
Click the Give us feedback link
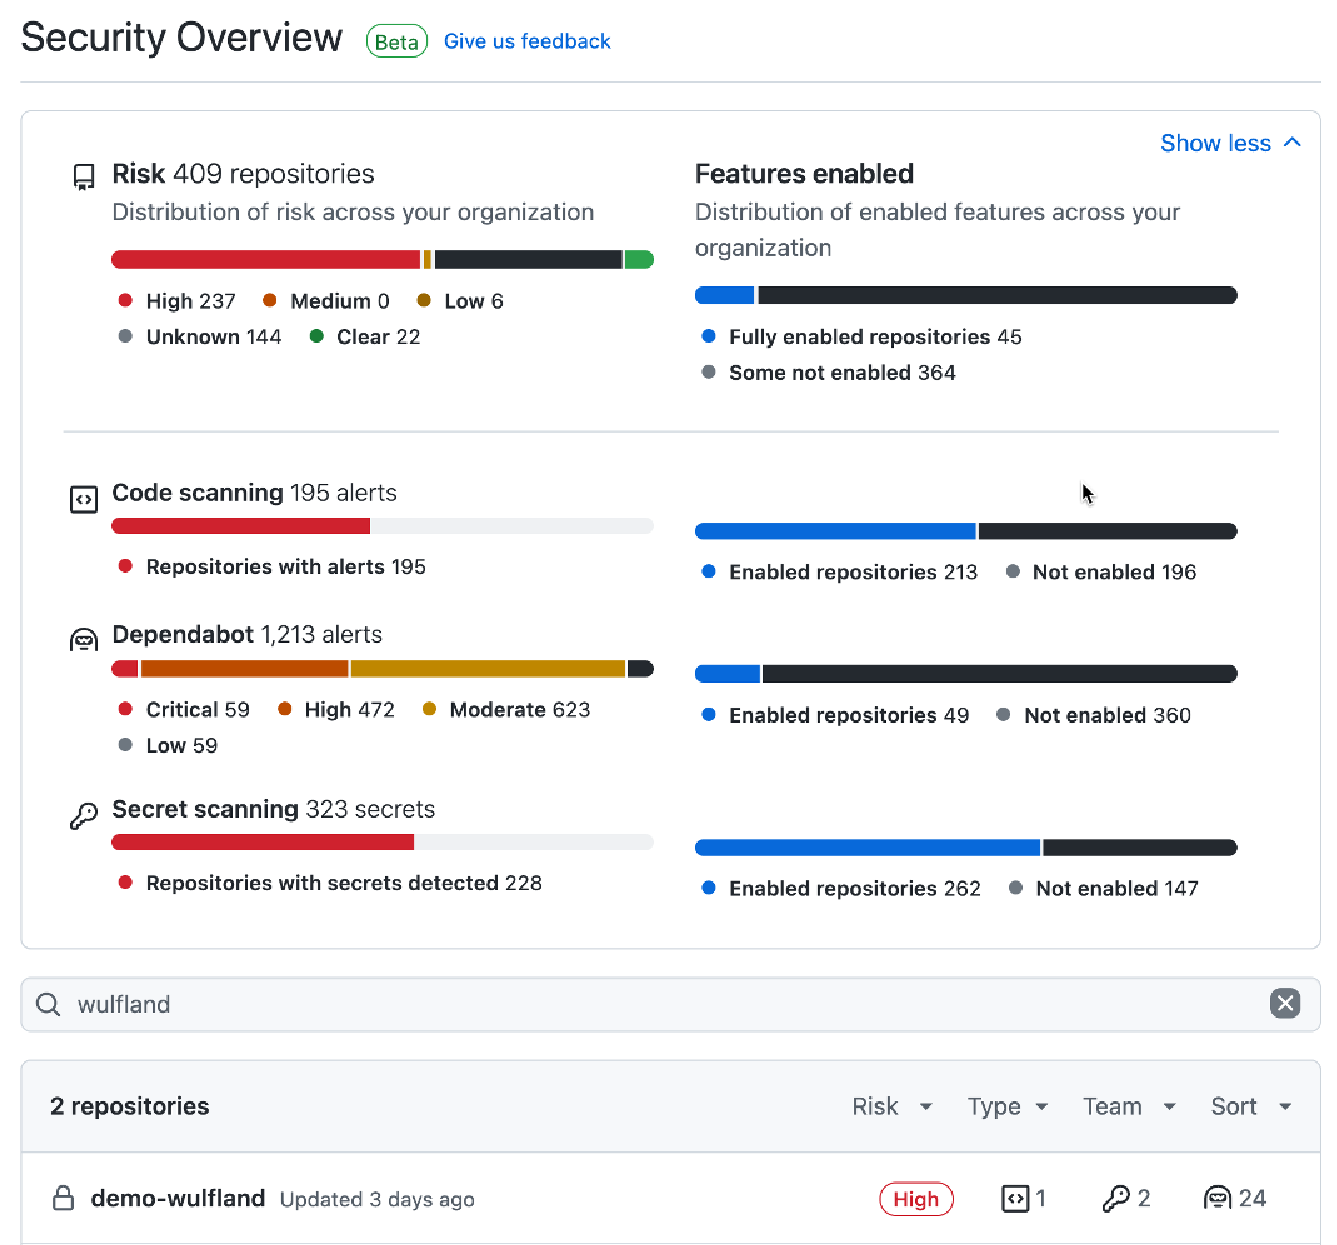coord(527,41)
